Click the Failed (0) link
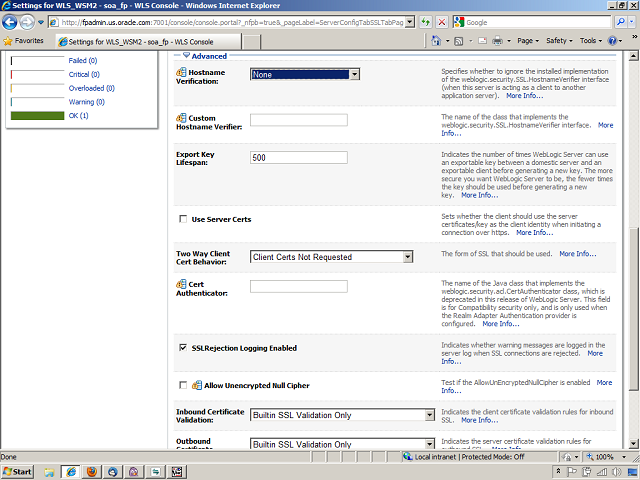This screenshot has width=640, height=480. coord(83,60)
